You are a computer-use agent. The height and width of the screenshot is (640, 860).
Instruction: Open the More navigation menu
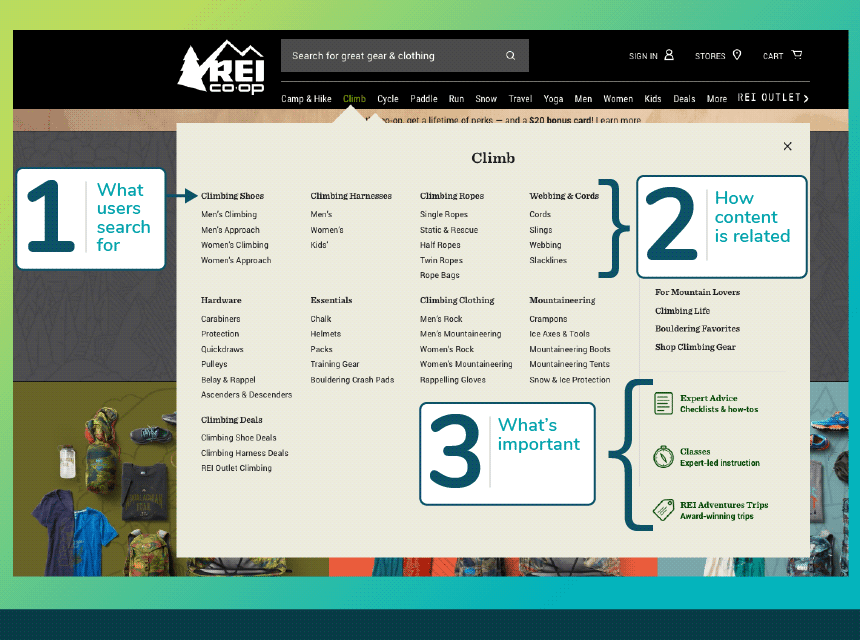(716, 99)
